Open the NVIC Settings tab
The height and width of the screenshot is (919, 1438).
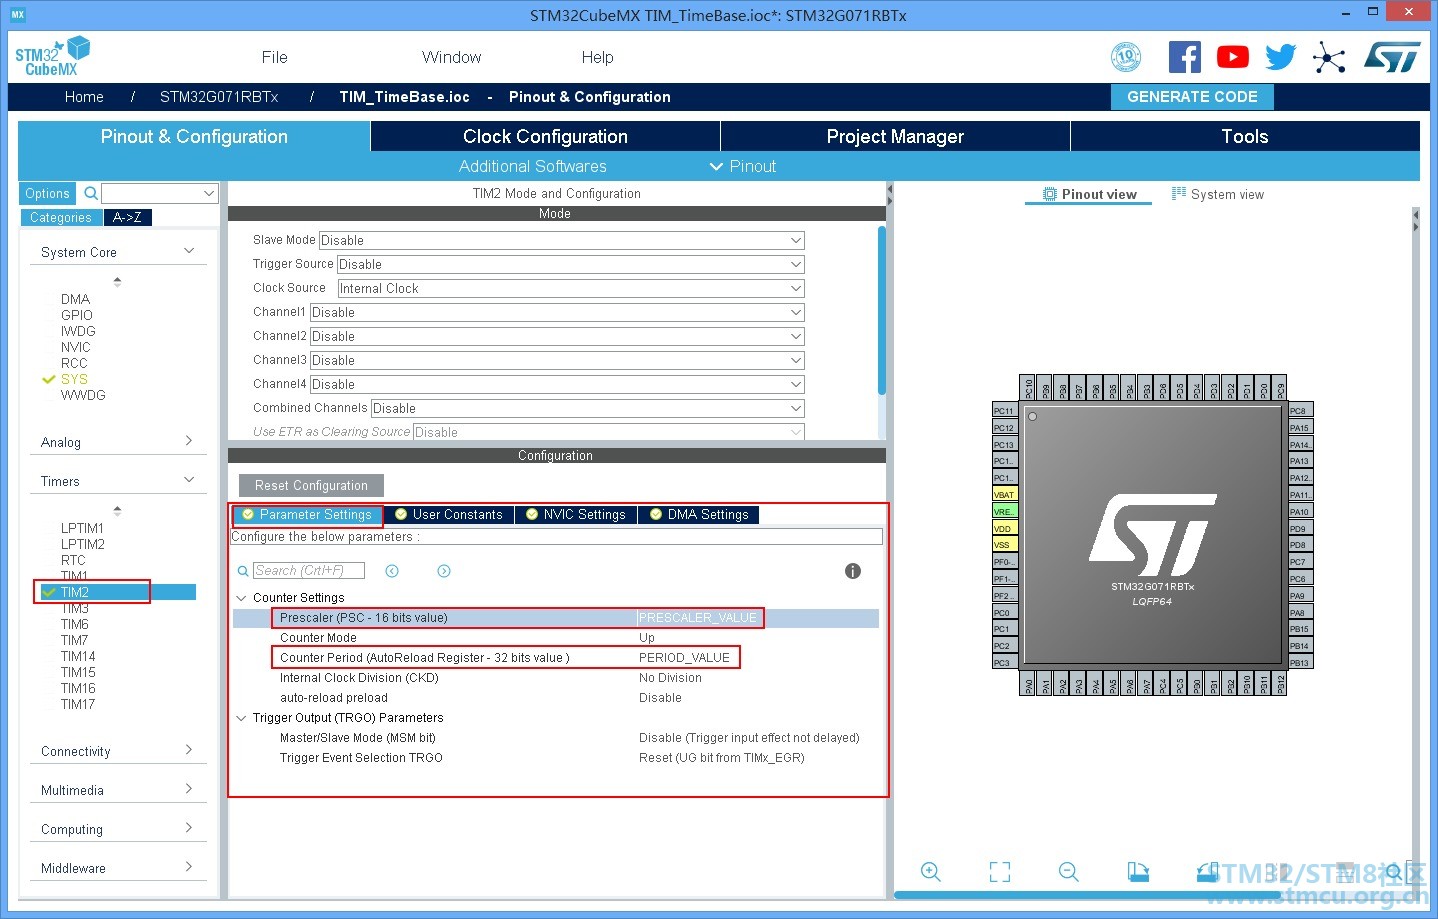tap(576, 514)
